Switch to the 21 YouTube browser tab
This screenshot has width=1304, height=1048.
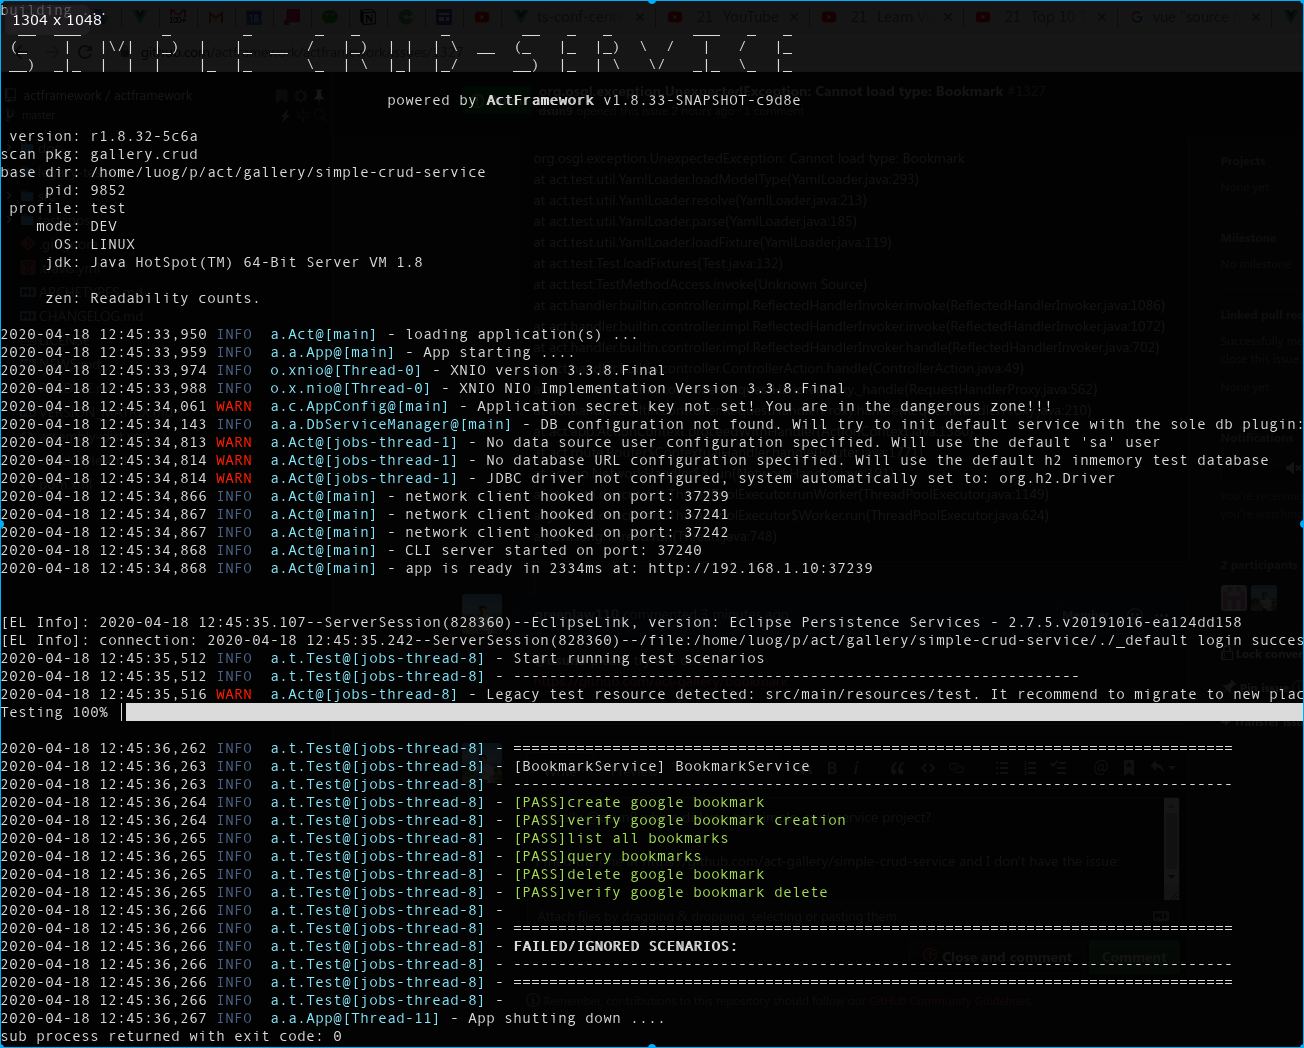tap(722, 17)
